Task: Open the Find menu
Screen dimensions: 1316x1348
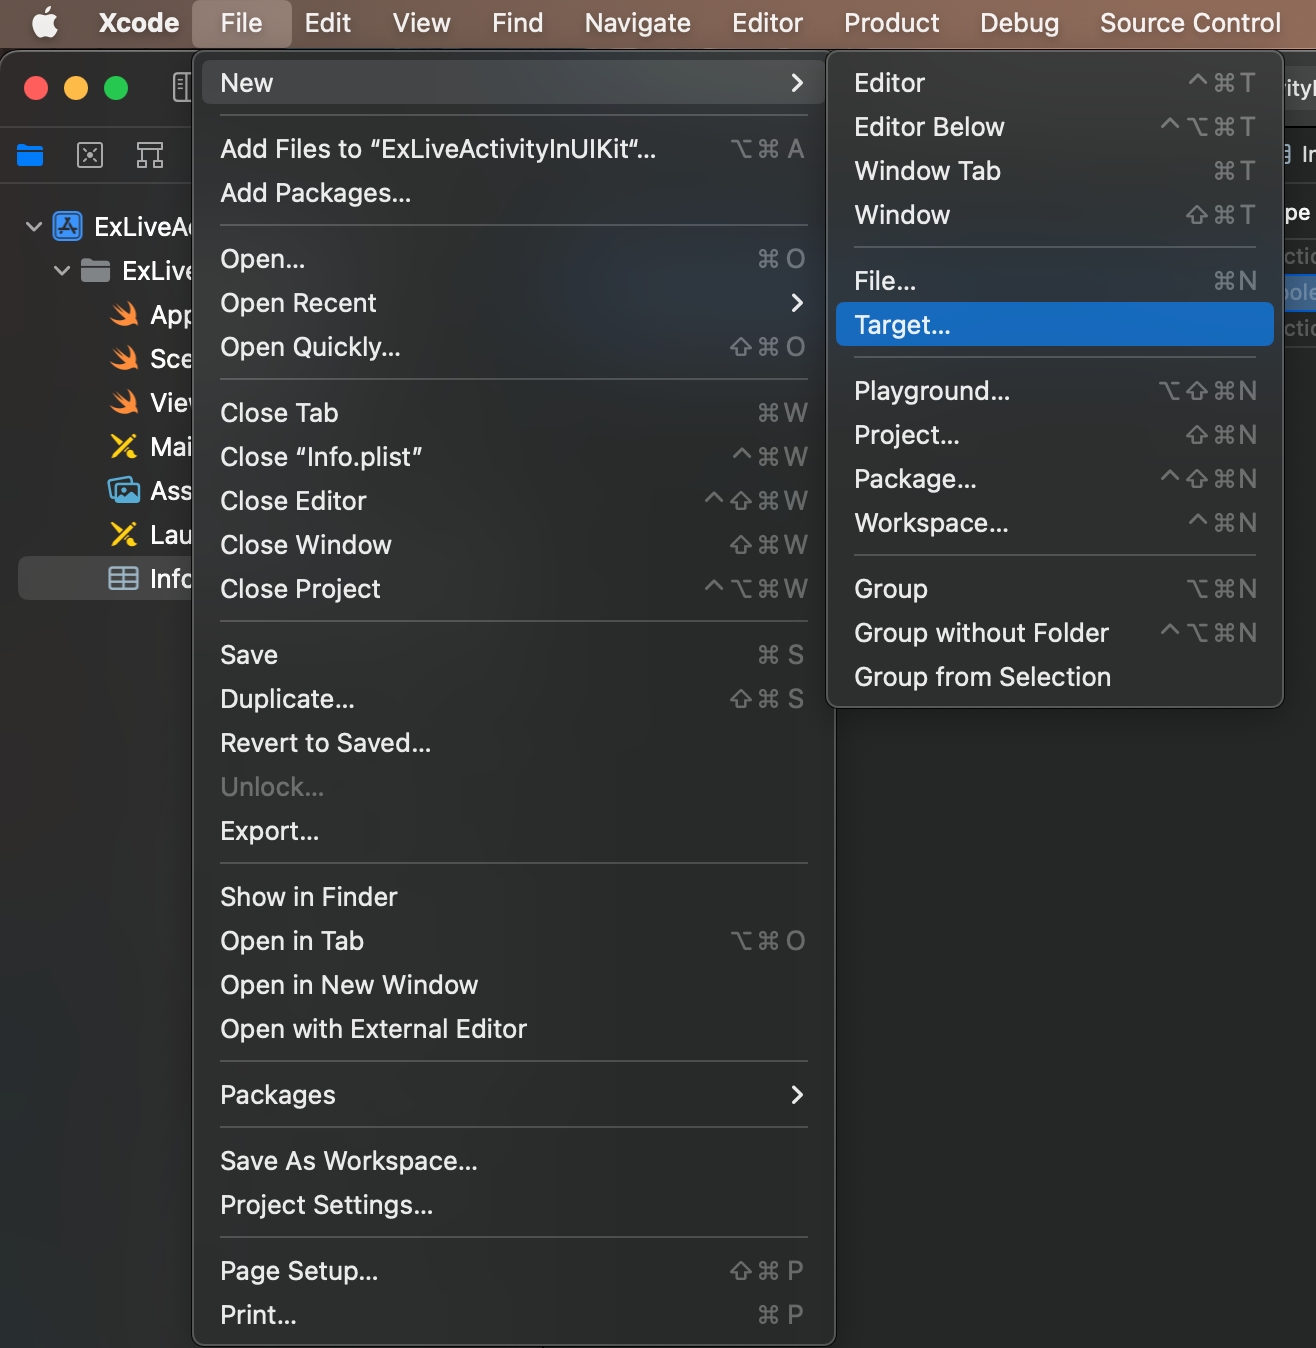Action: tap(518, 23)
